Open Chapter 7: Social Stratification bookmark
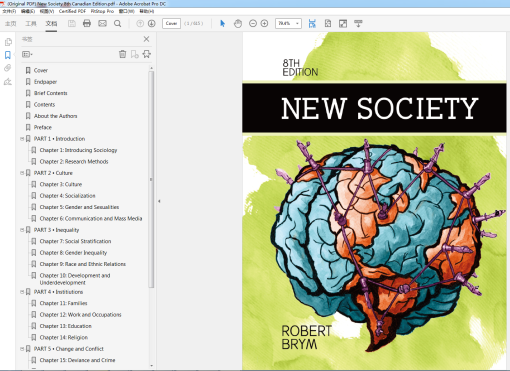This screenshot has height=371, width=510. (x=75, y=241)
